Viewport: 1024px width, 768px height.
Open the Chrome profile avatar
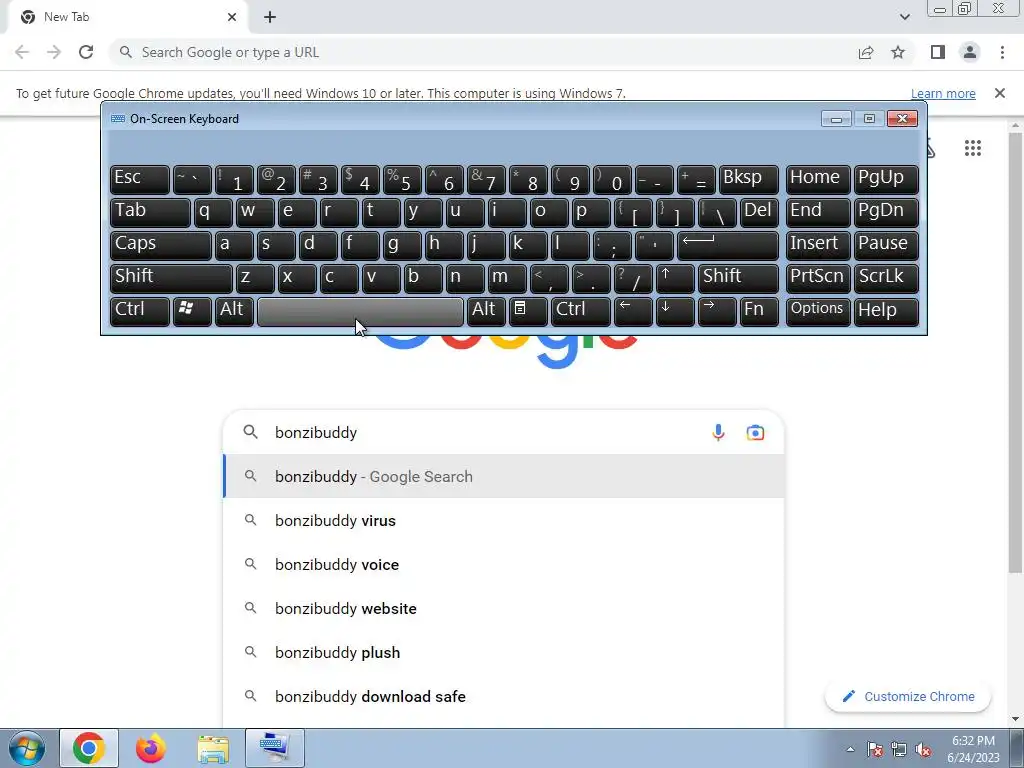tap(970, 52)
